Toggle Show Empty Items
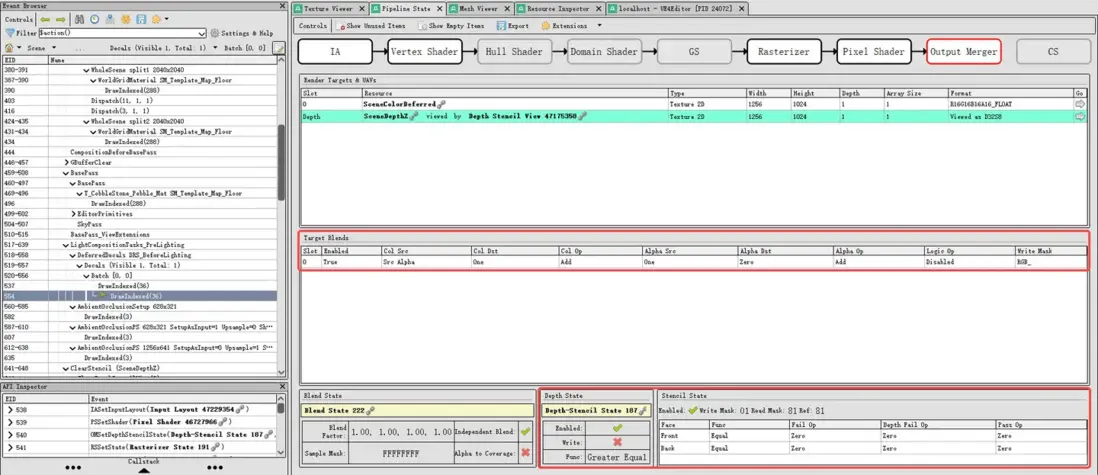Image resolution: width=1098 pixels, height=475 pixels. (450, 26)
